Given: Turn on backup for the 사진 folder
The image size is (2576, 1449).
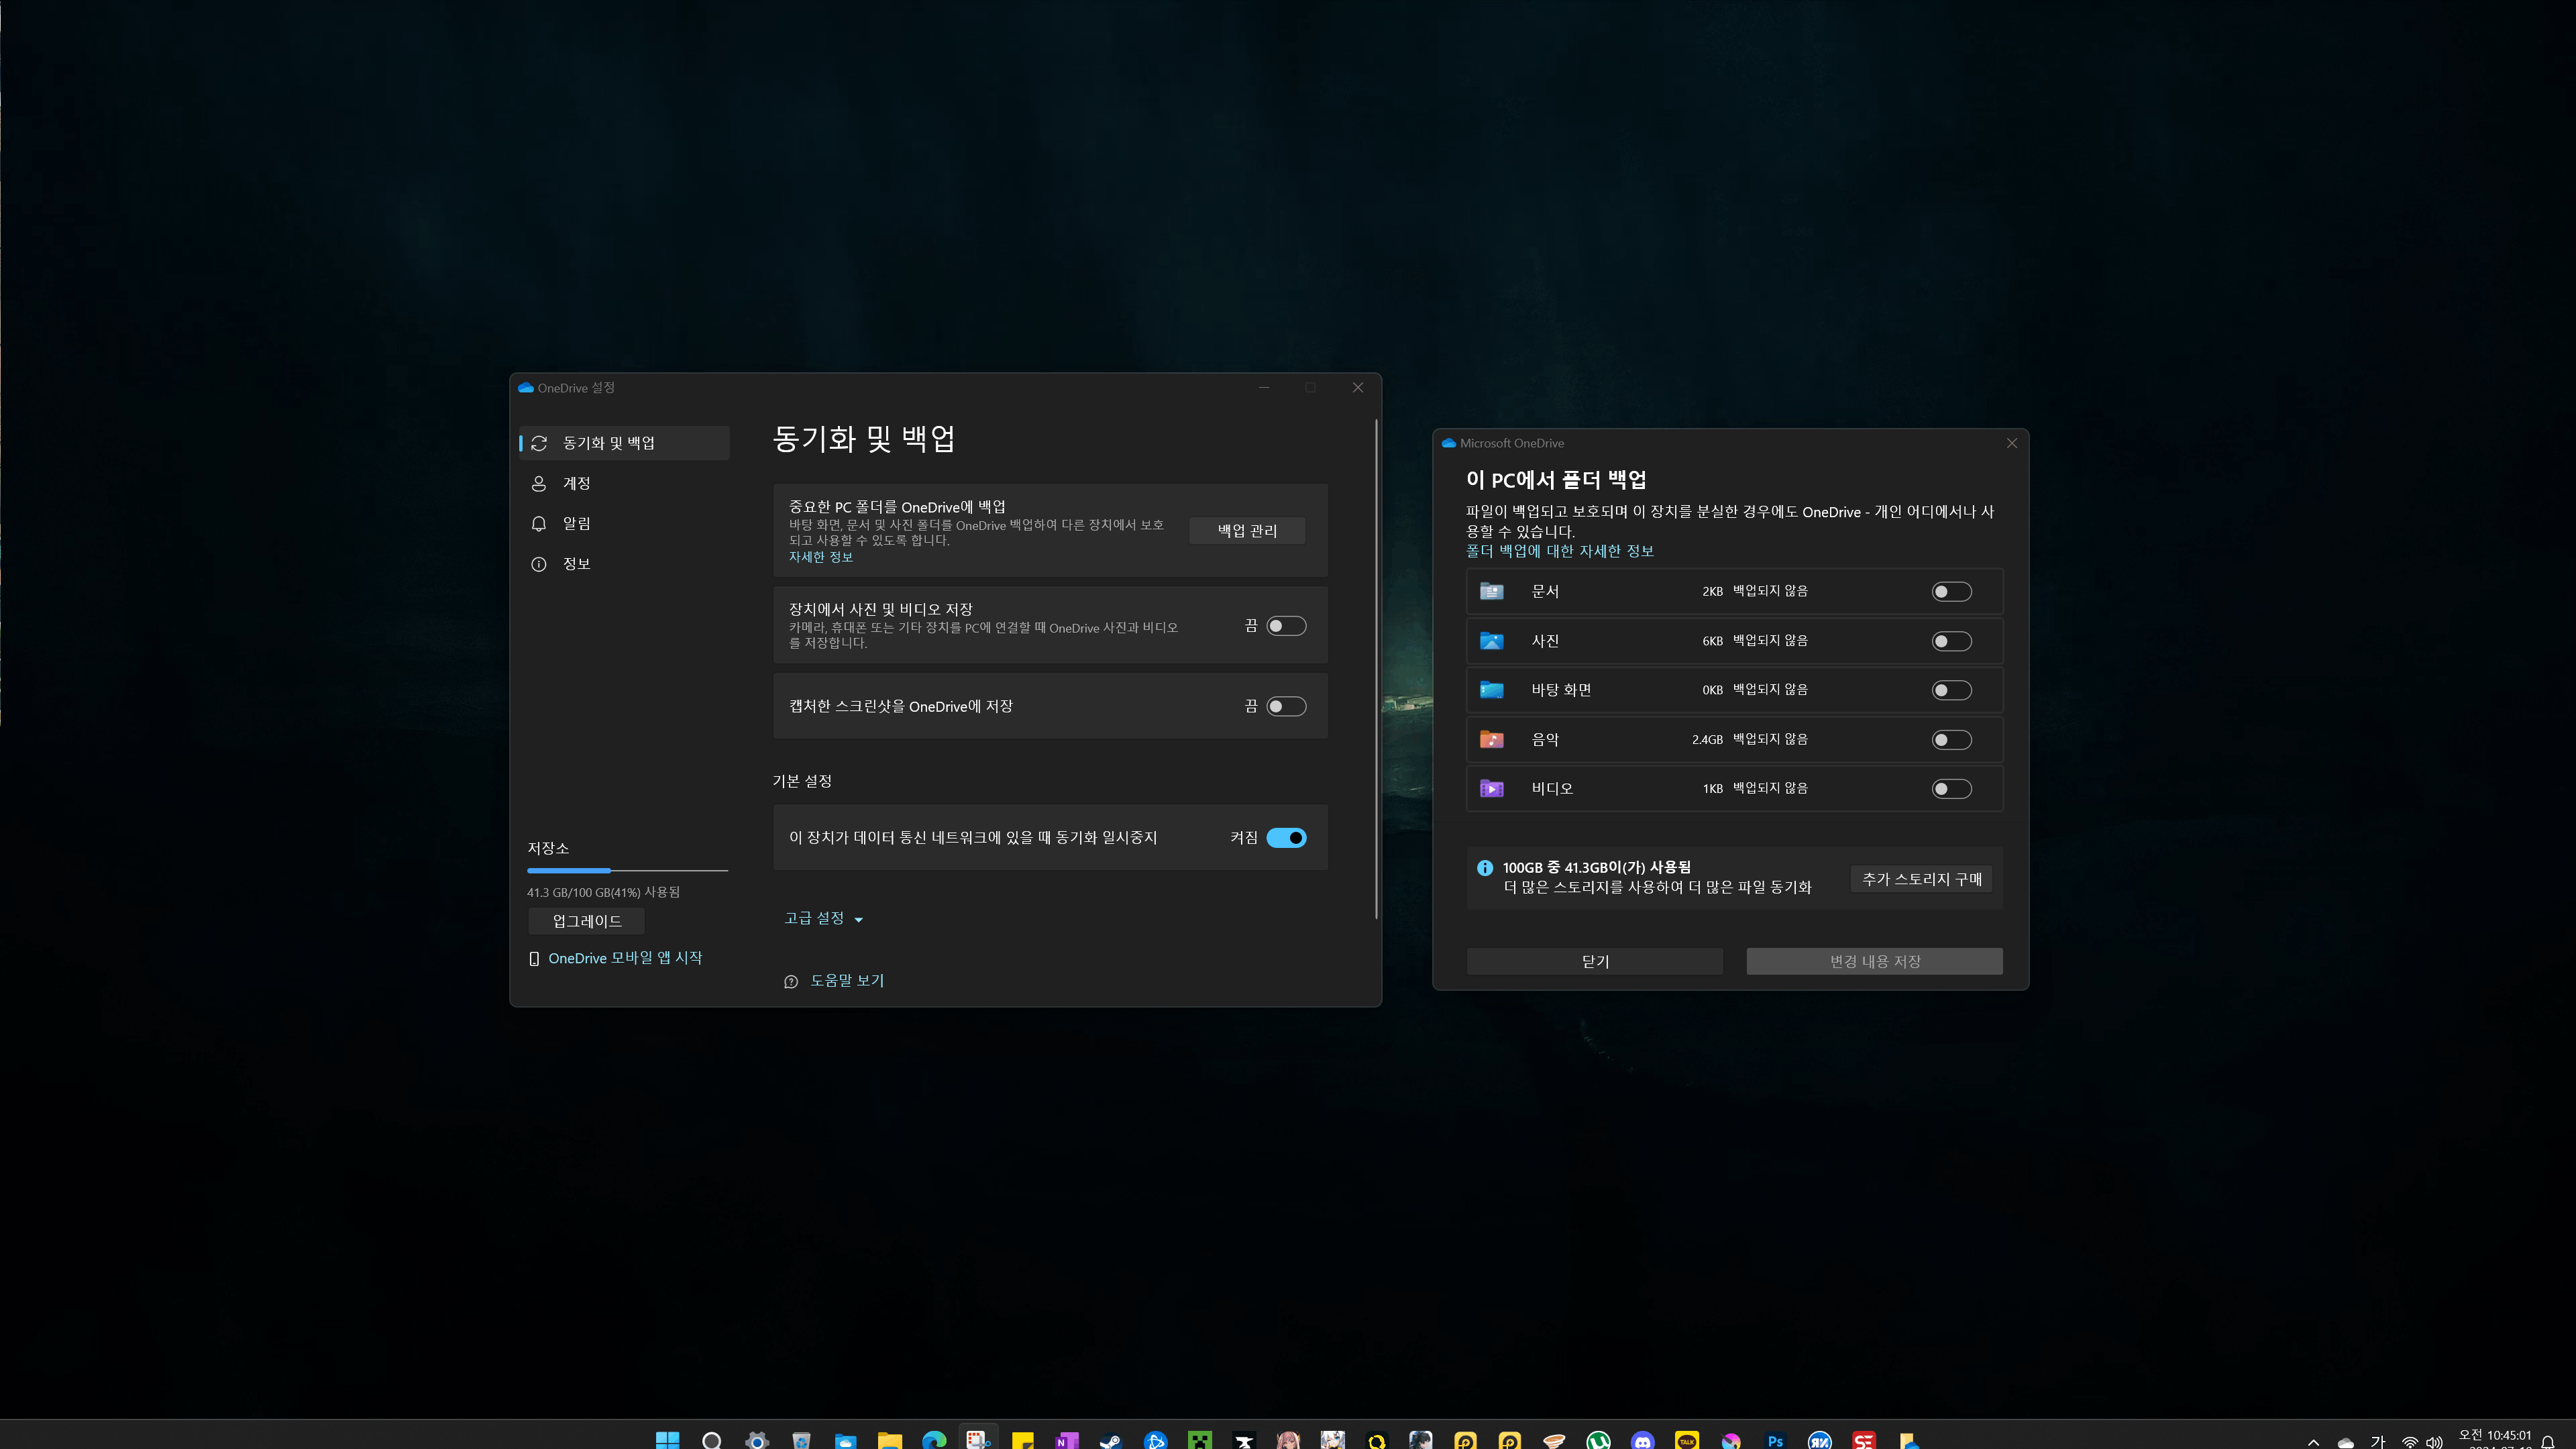Looking at the screenshot, I should coord(1951,641).
